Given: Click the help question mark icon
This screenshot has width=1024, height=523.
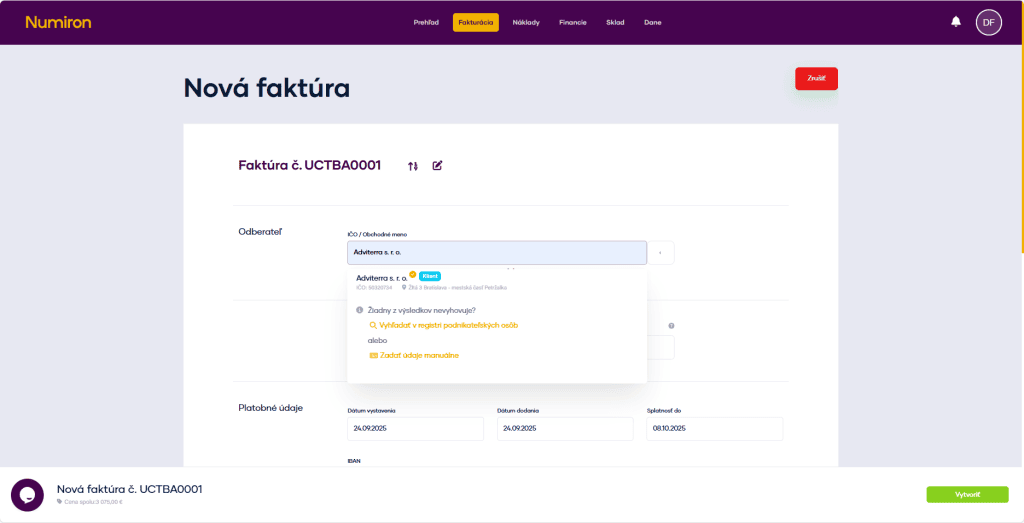Looking at the screenshot, I should 671,326.
